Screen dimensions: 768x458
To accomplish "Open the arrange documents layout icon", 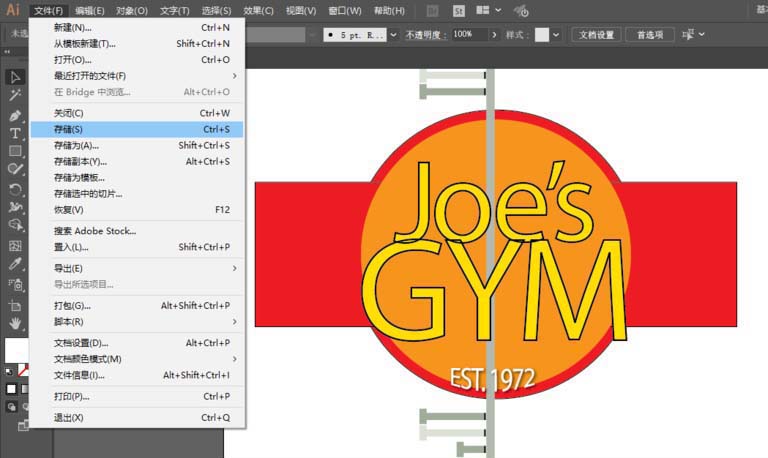I will (482, 10).
